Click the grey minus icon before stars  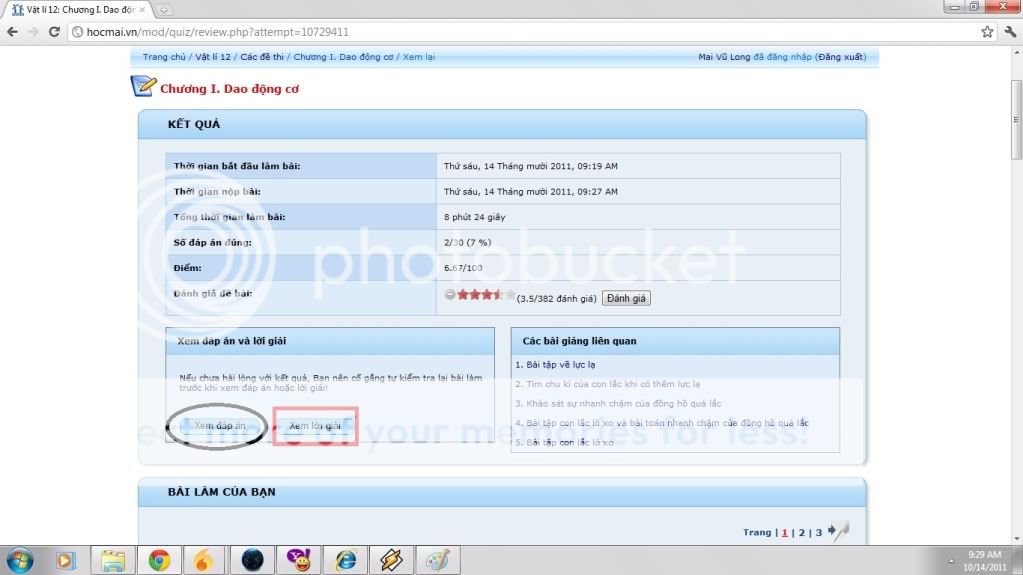coord(450,295)
